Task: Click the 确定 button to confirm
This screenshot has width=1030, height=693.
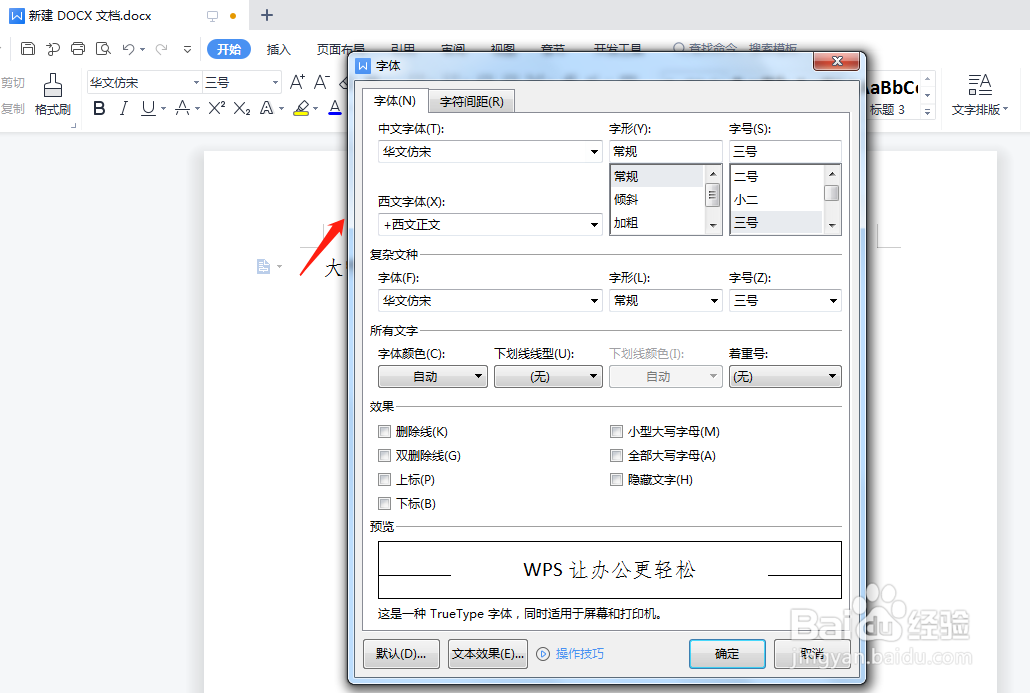Action: 727,654
